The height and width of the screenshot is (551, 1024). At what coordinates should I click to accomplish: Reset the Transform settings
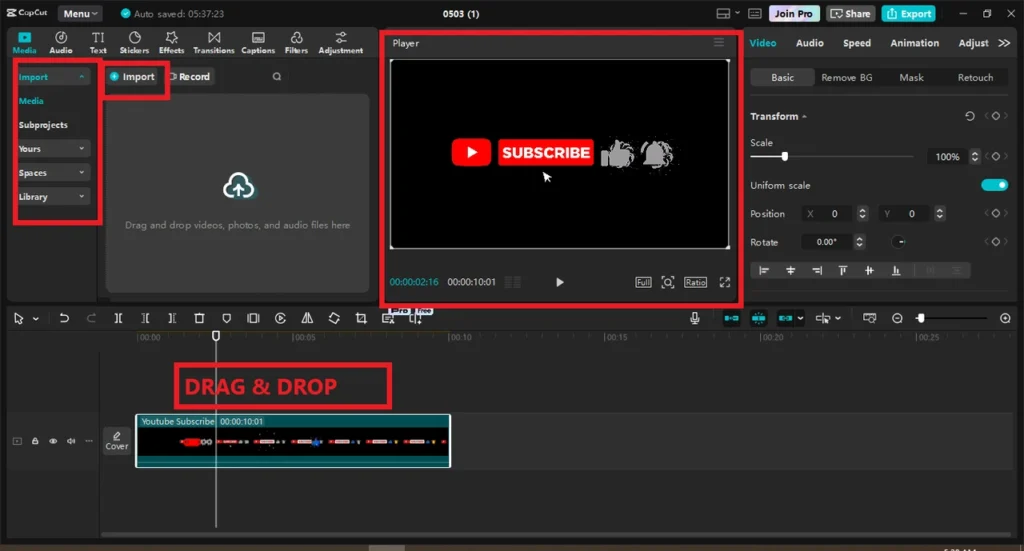[970, 116]
